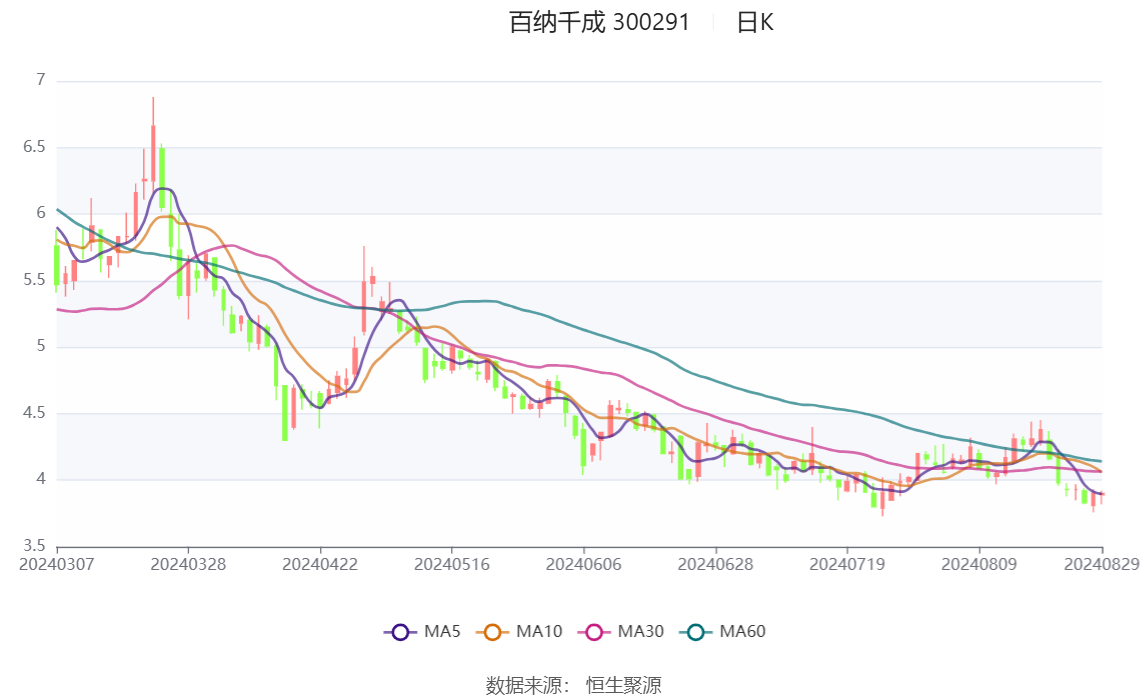Click the x-axis date label 20240606

(x=583, y=564)
